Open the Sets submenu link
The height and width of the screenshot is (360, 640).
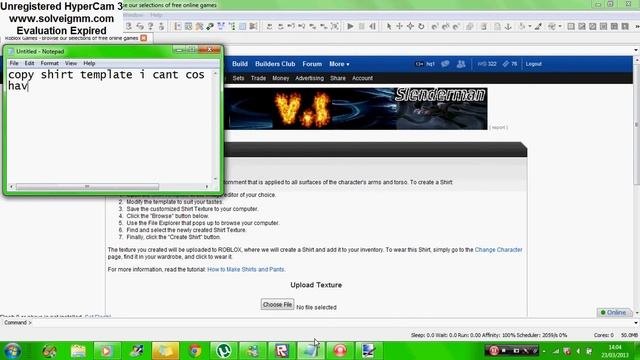click(238, 78)
